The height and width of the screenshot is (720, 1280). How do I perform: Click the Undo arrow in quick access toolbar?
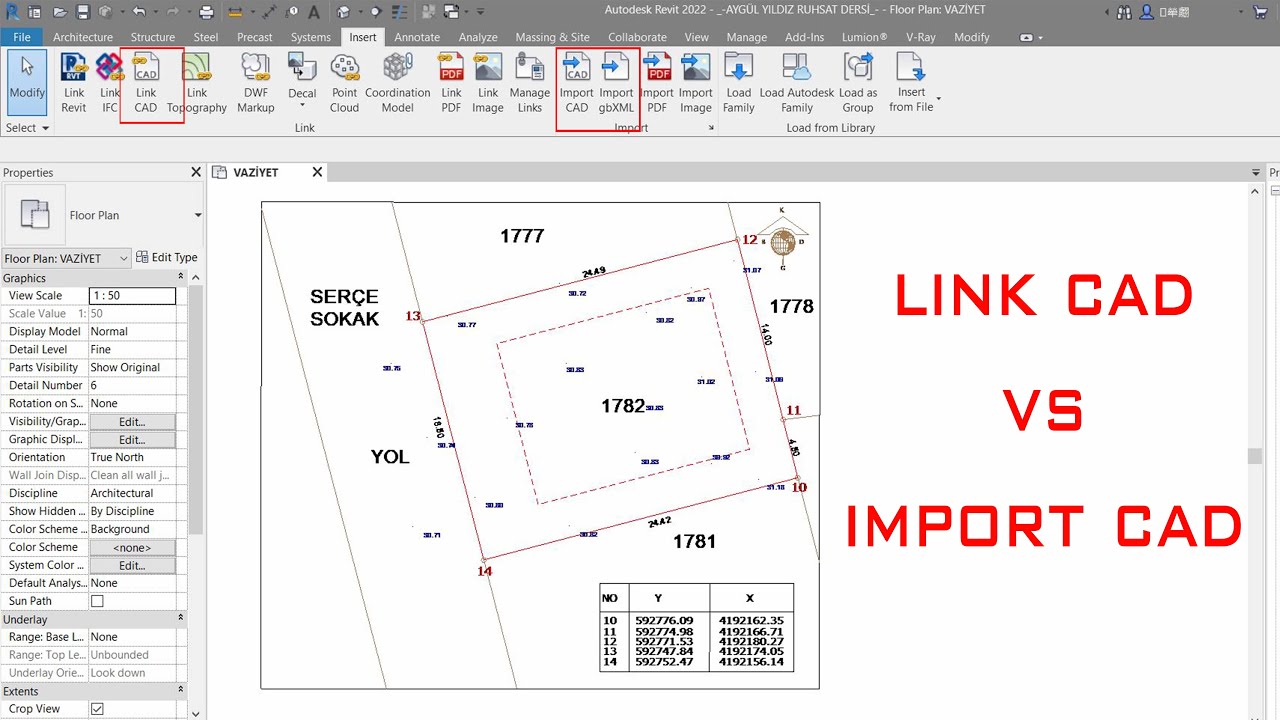(138, 12)
